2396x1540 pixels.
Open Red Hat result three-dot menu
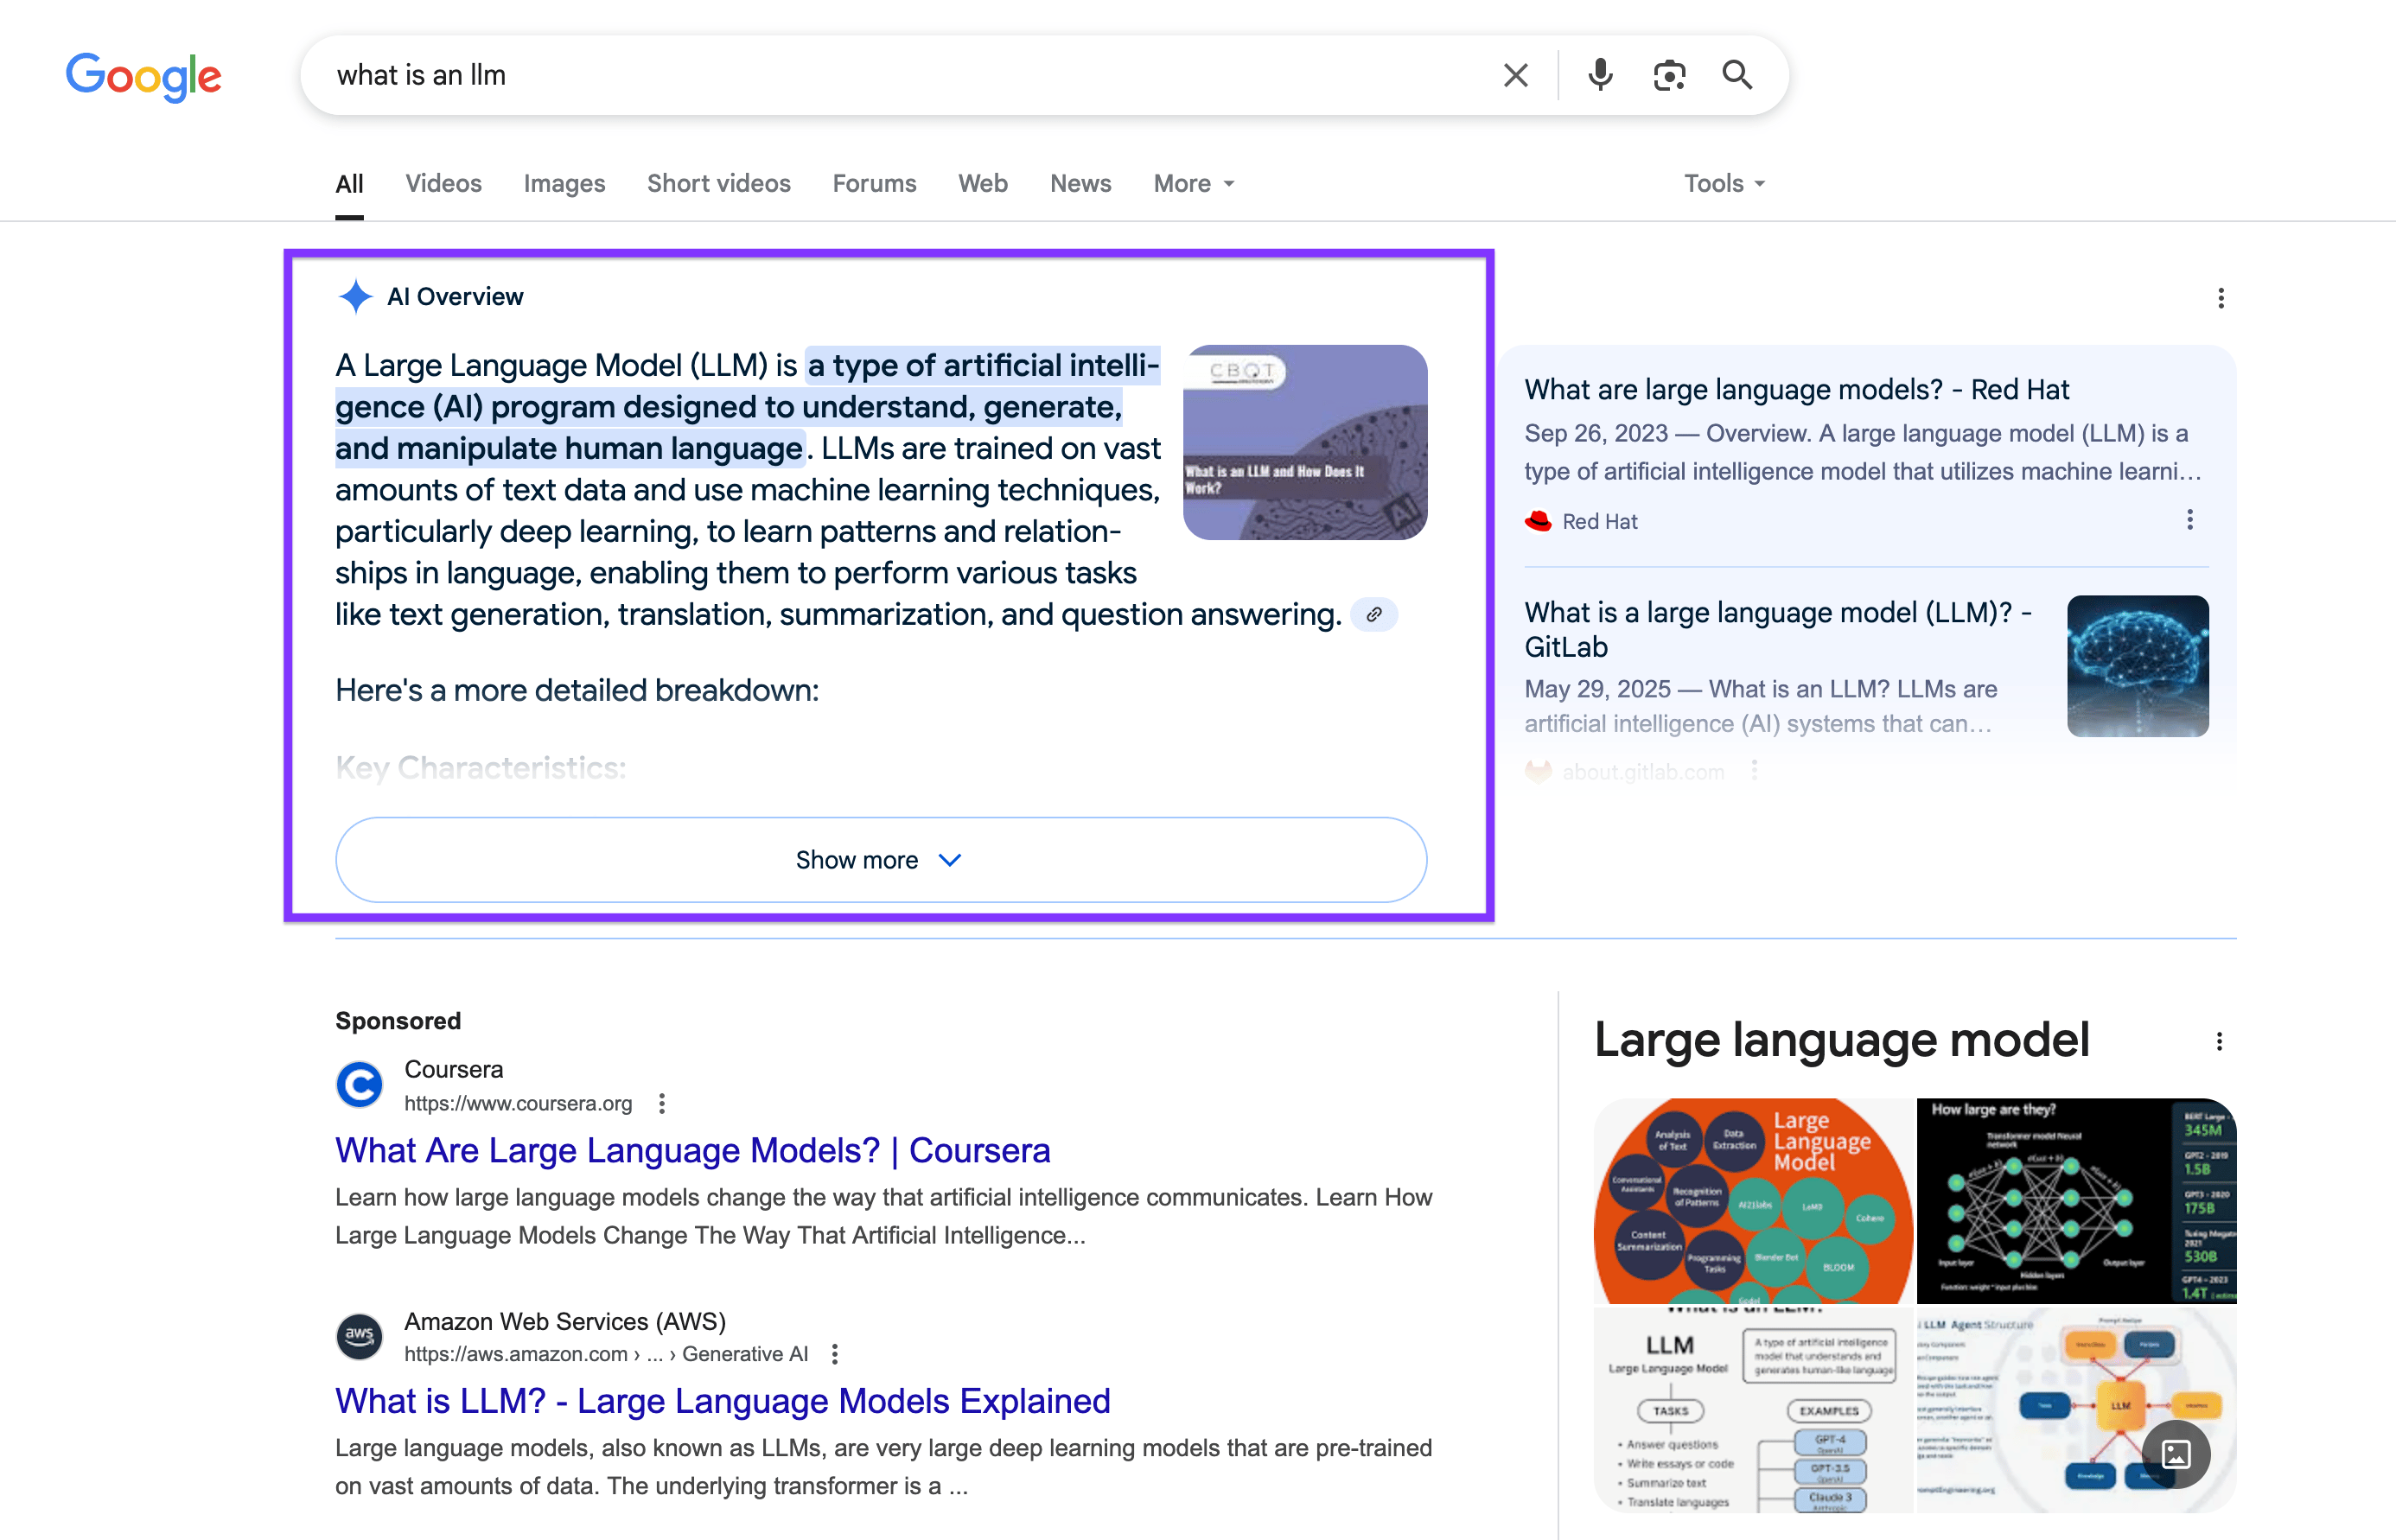(2189, 520)
